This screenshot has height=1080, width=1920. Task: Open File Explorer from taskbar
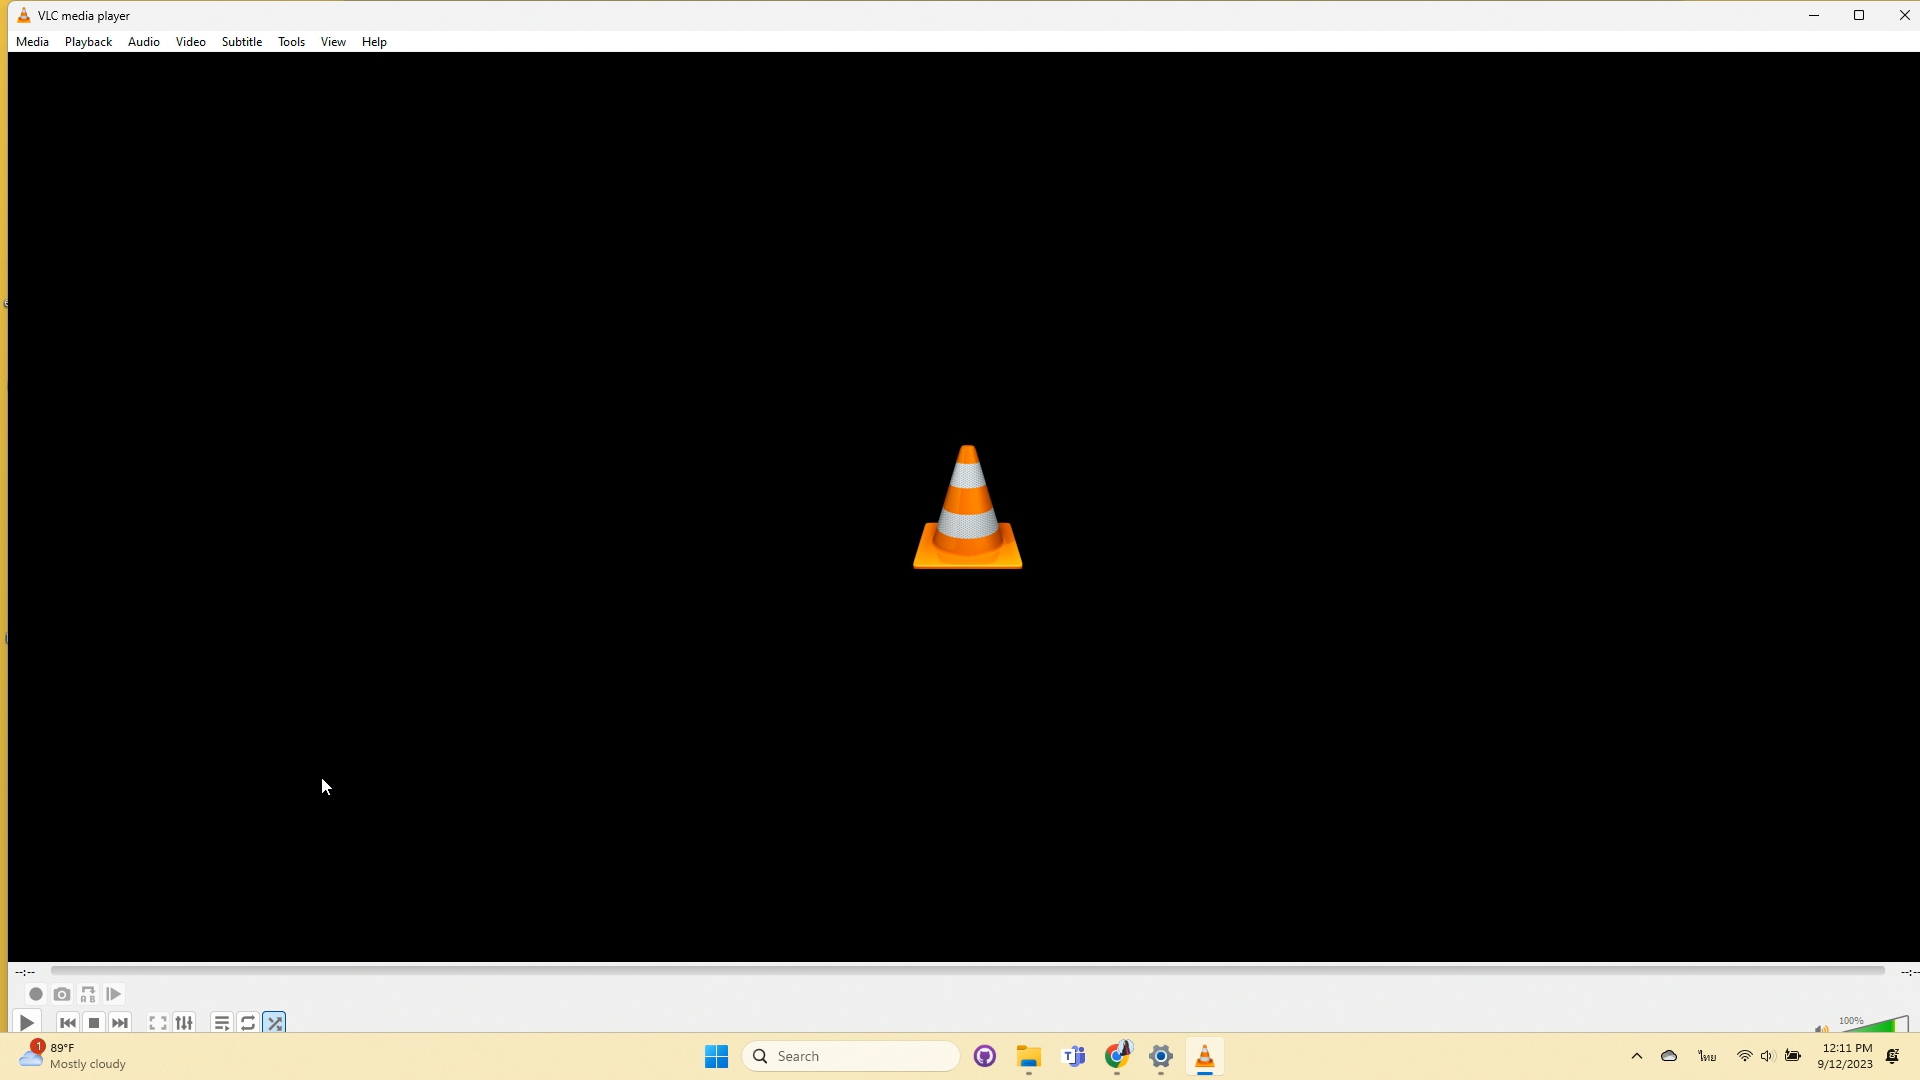1029,1056
